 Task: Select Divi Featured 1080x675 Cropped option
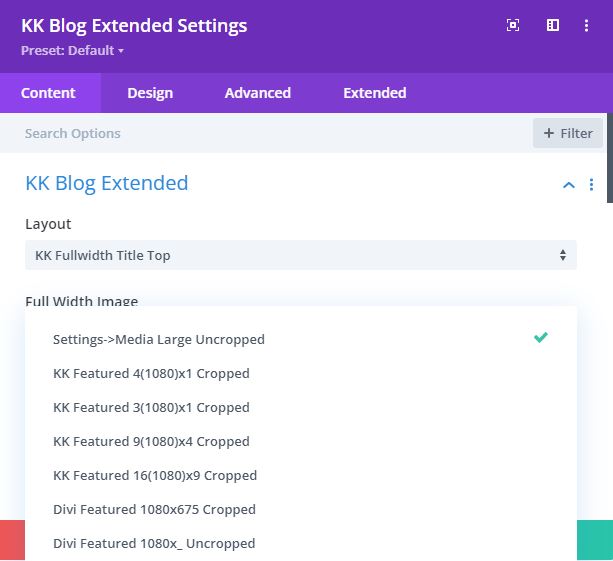click(301, 509)
